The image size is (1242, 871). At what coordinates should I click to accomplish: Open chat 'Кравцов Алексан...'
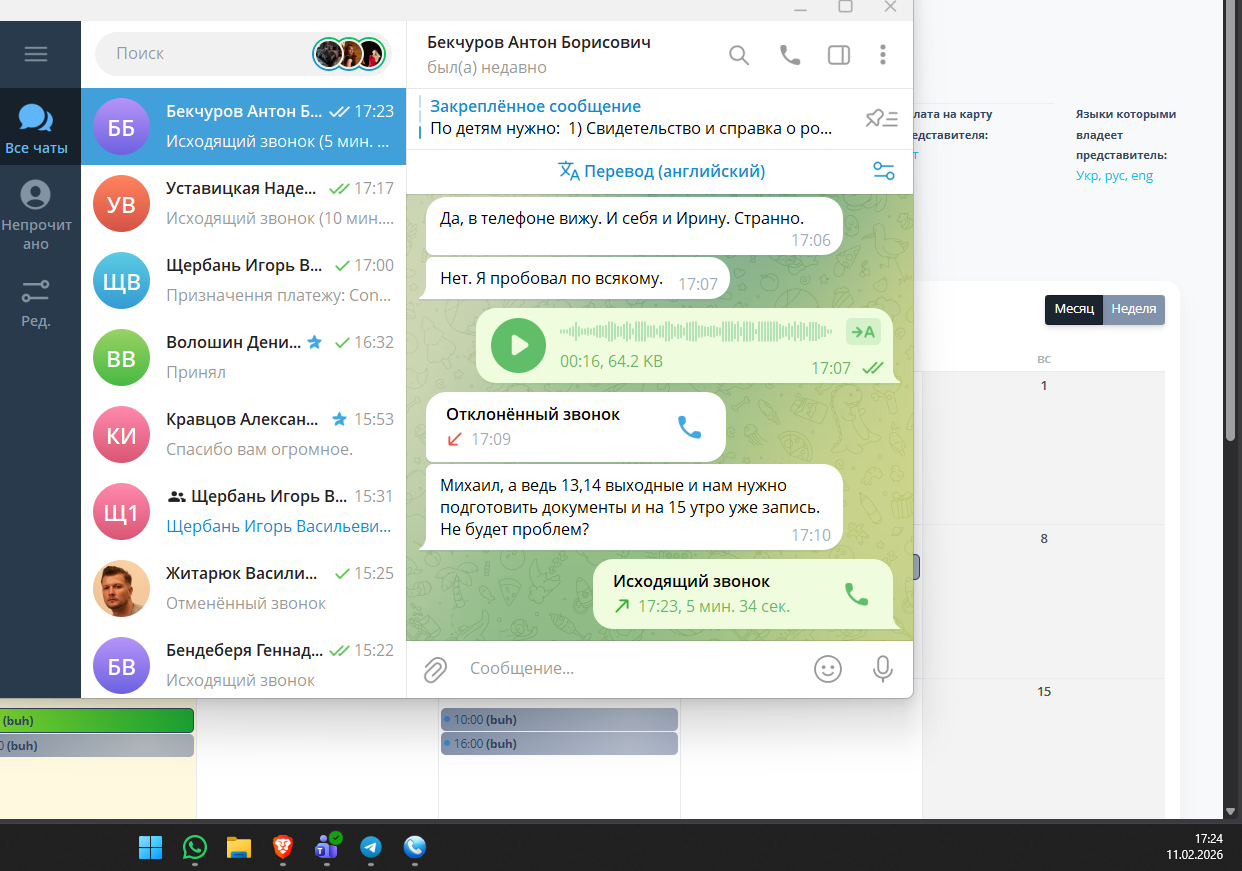point(243,435)
